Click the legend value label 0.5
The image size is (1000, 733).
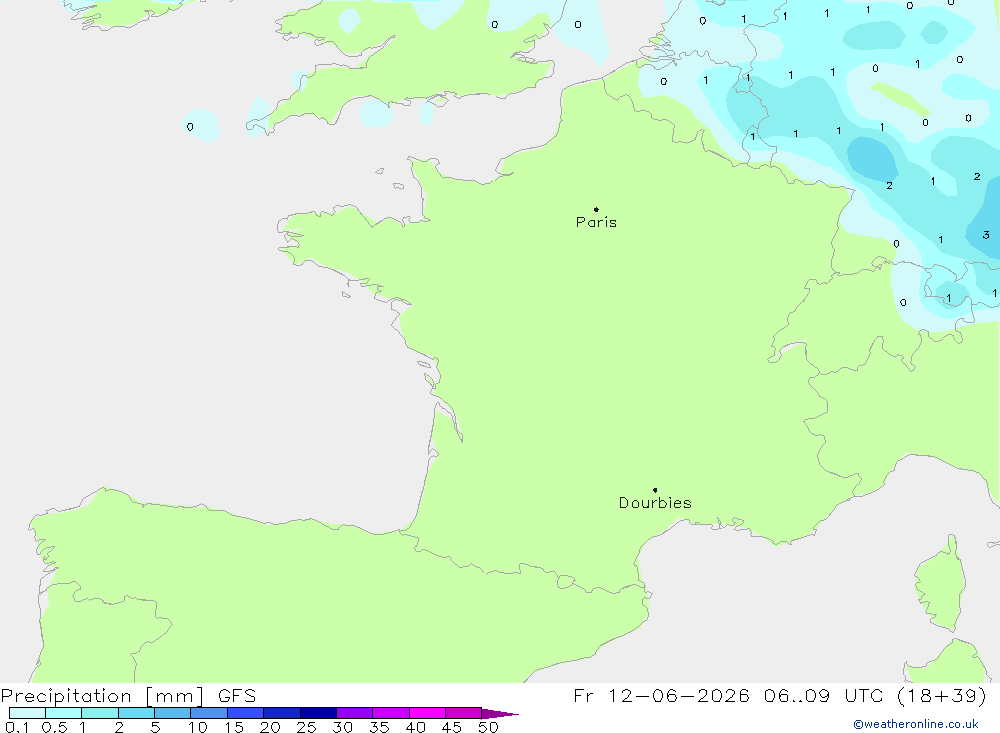54,727
